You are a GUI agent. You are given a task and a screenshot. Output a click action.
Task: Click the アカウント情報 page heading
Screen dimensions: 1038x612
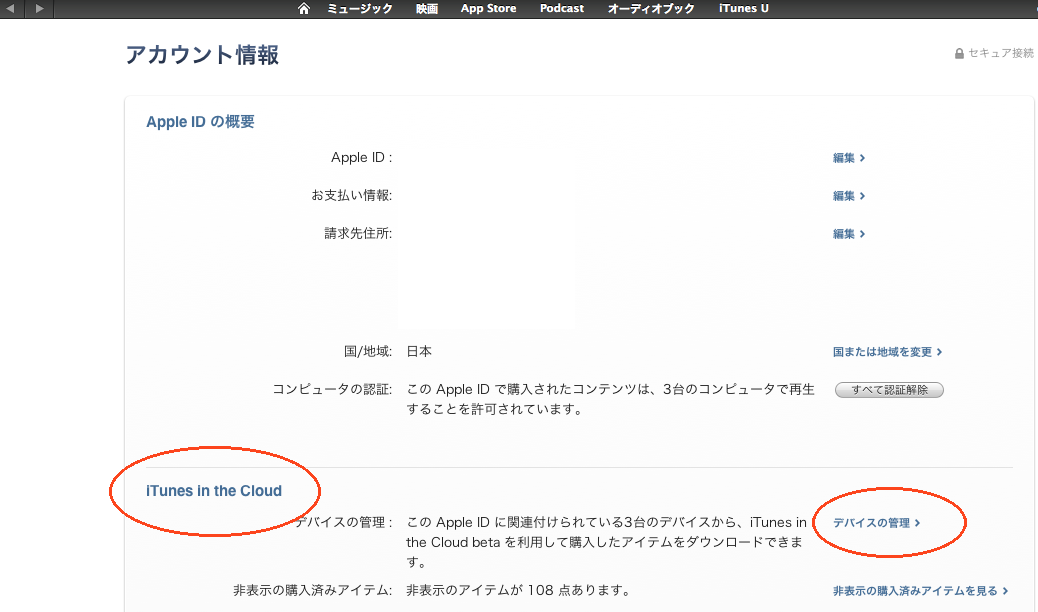point(202,55)
